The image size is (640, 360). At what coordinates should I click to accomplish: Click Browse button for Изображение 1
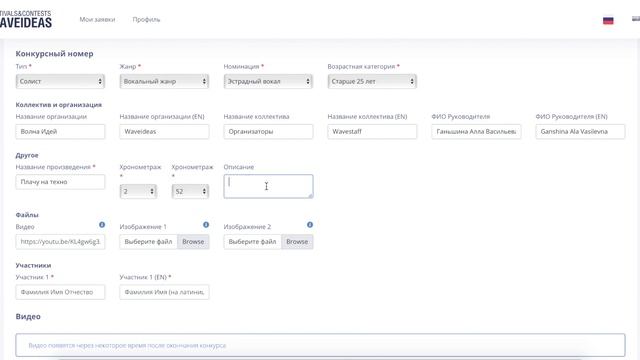point(193,242)
